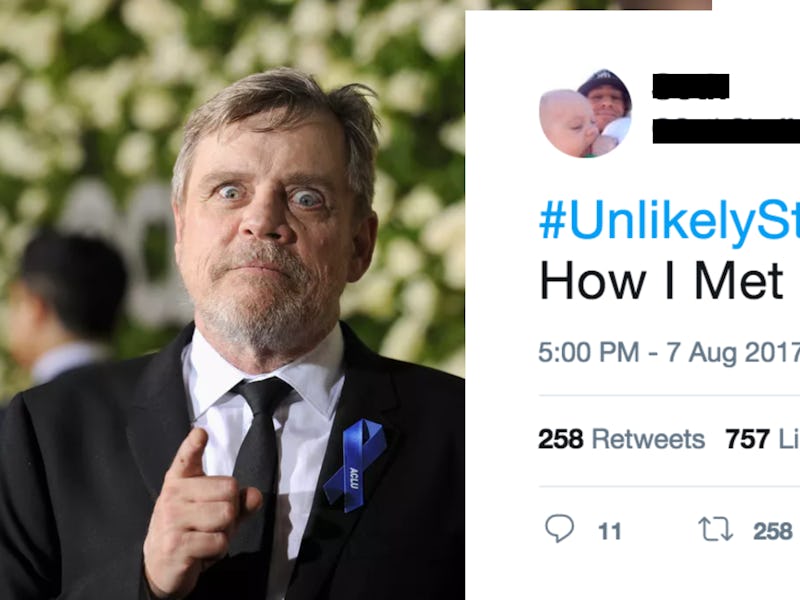The image size is (800, 600).
Task: Click the reply speech bubble icon
Action: pyautogui.click(x=559, y=529)
